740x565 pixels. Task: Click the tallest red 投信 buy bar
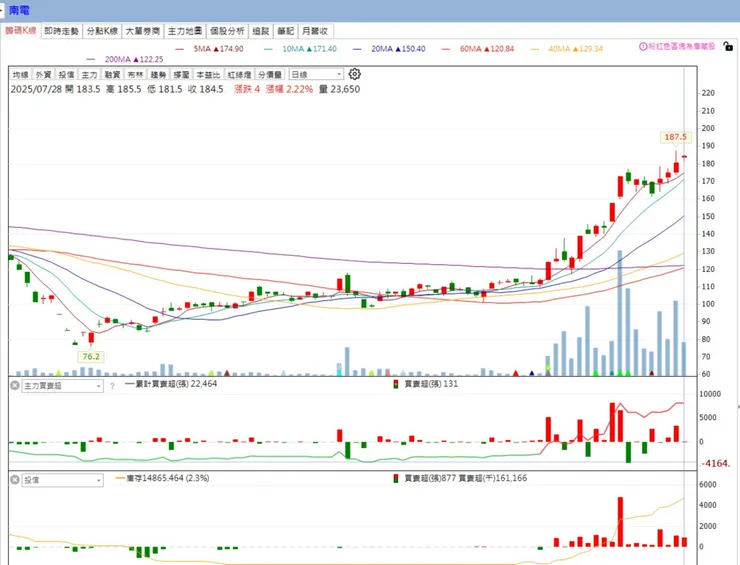coord(620,522)
